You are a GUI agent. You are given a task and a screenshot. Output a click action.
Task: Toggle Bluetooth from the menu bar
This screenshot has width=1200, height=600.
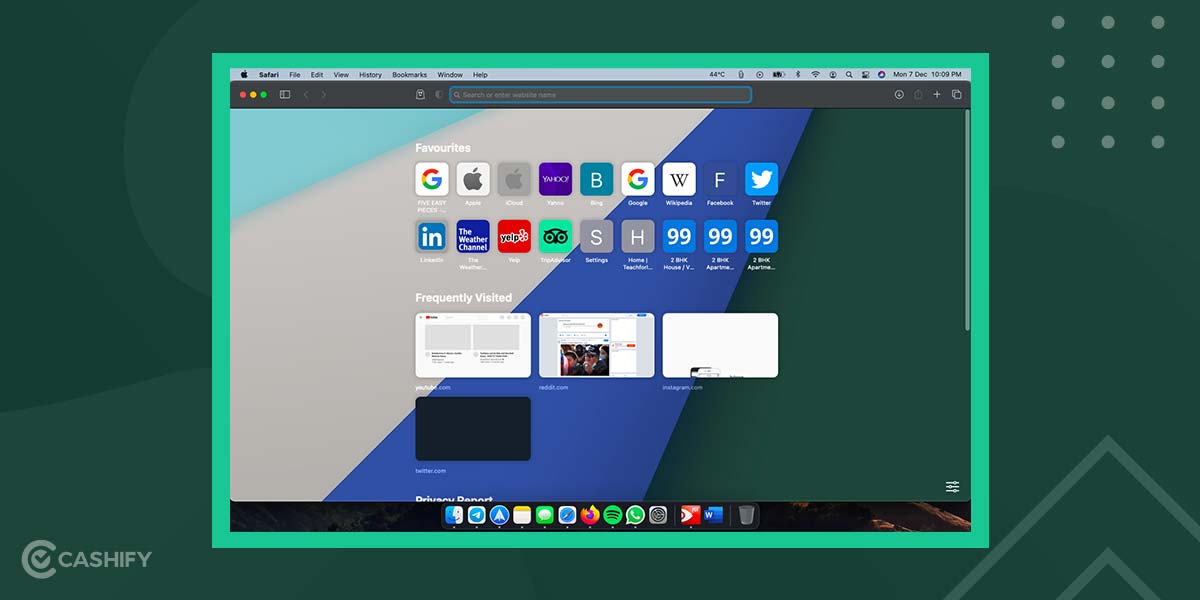[x=796, y=74]
